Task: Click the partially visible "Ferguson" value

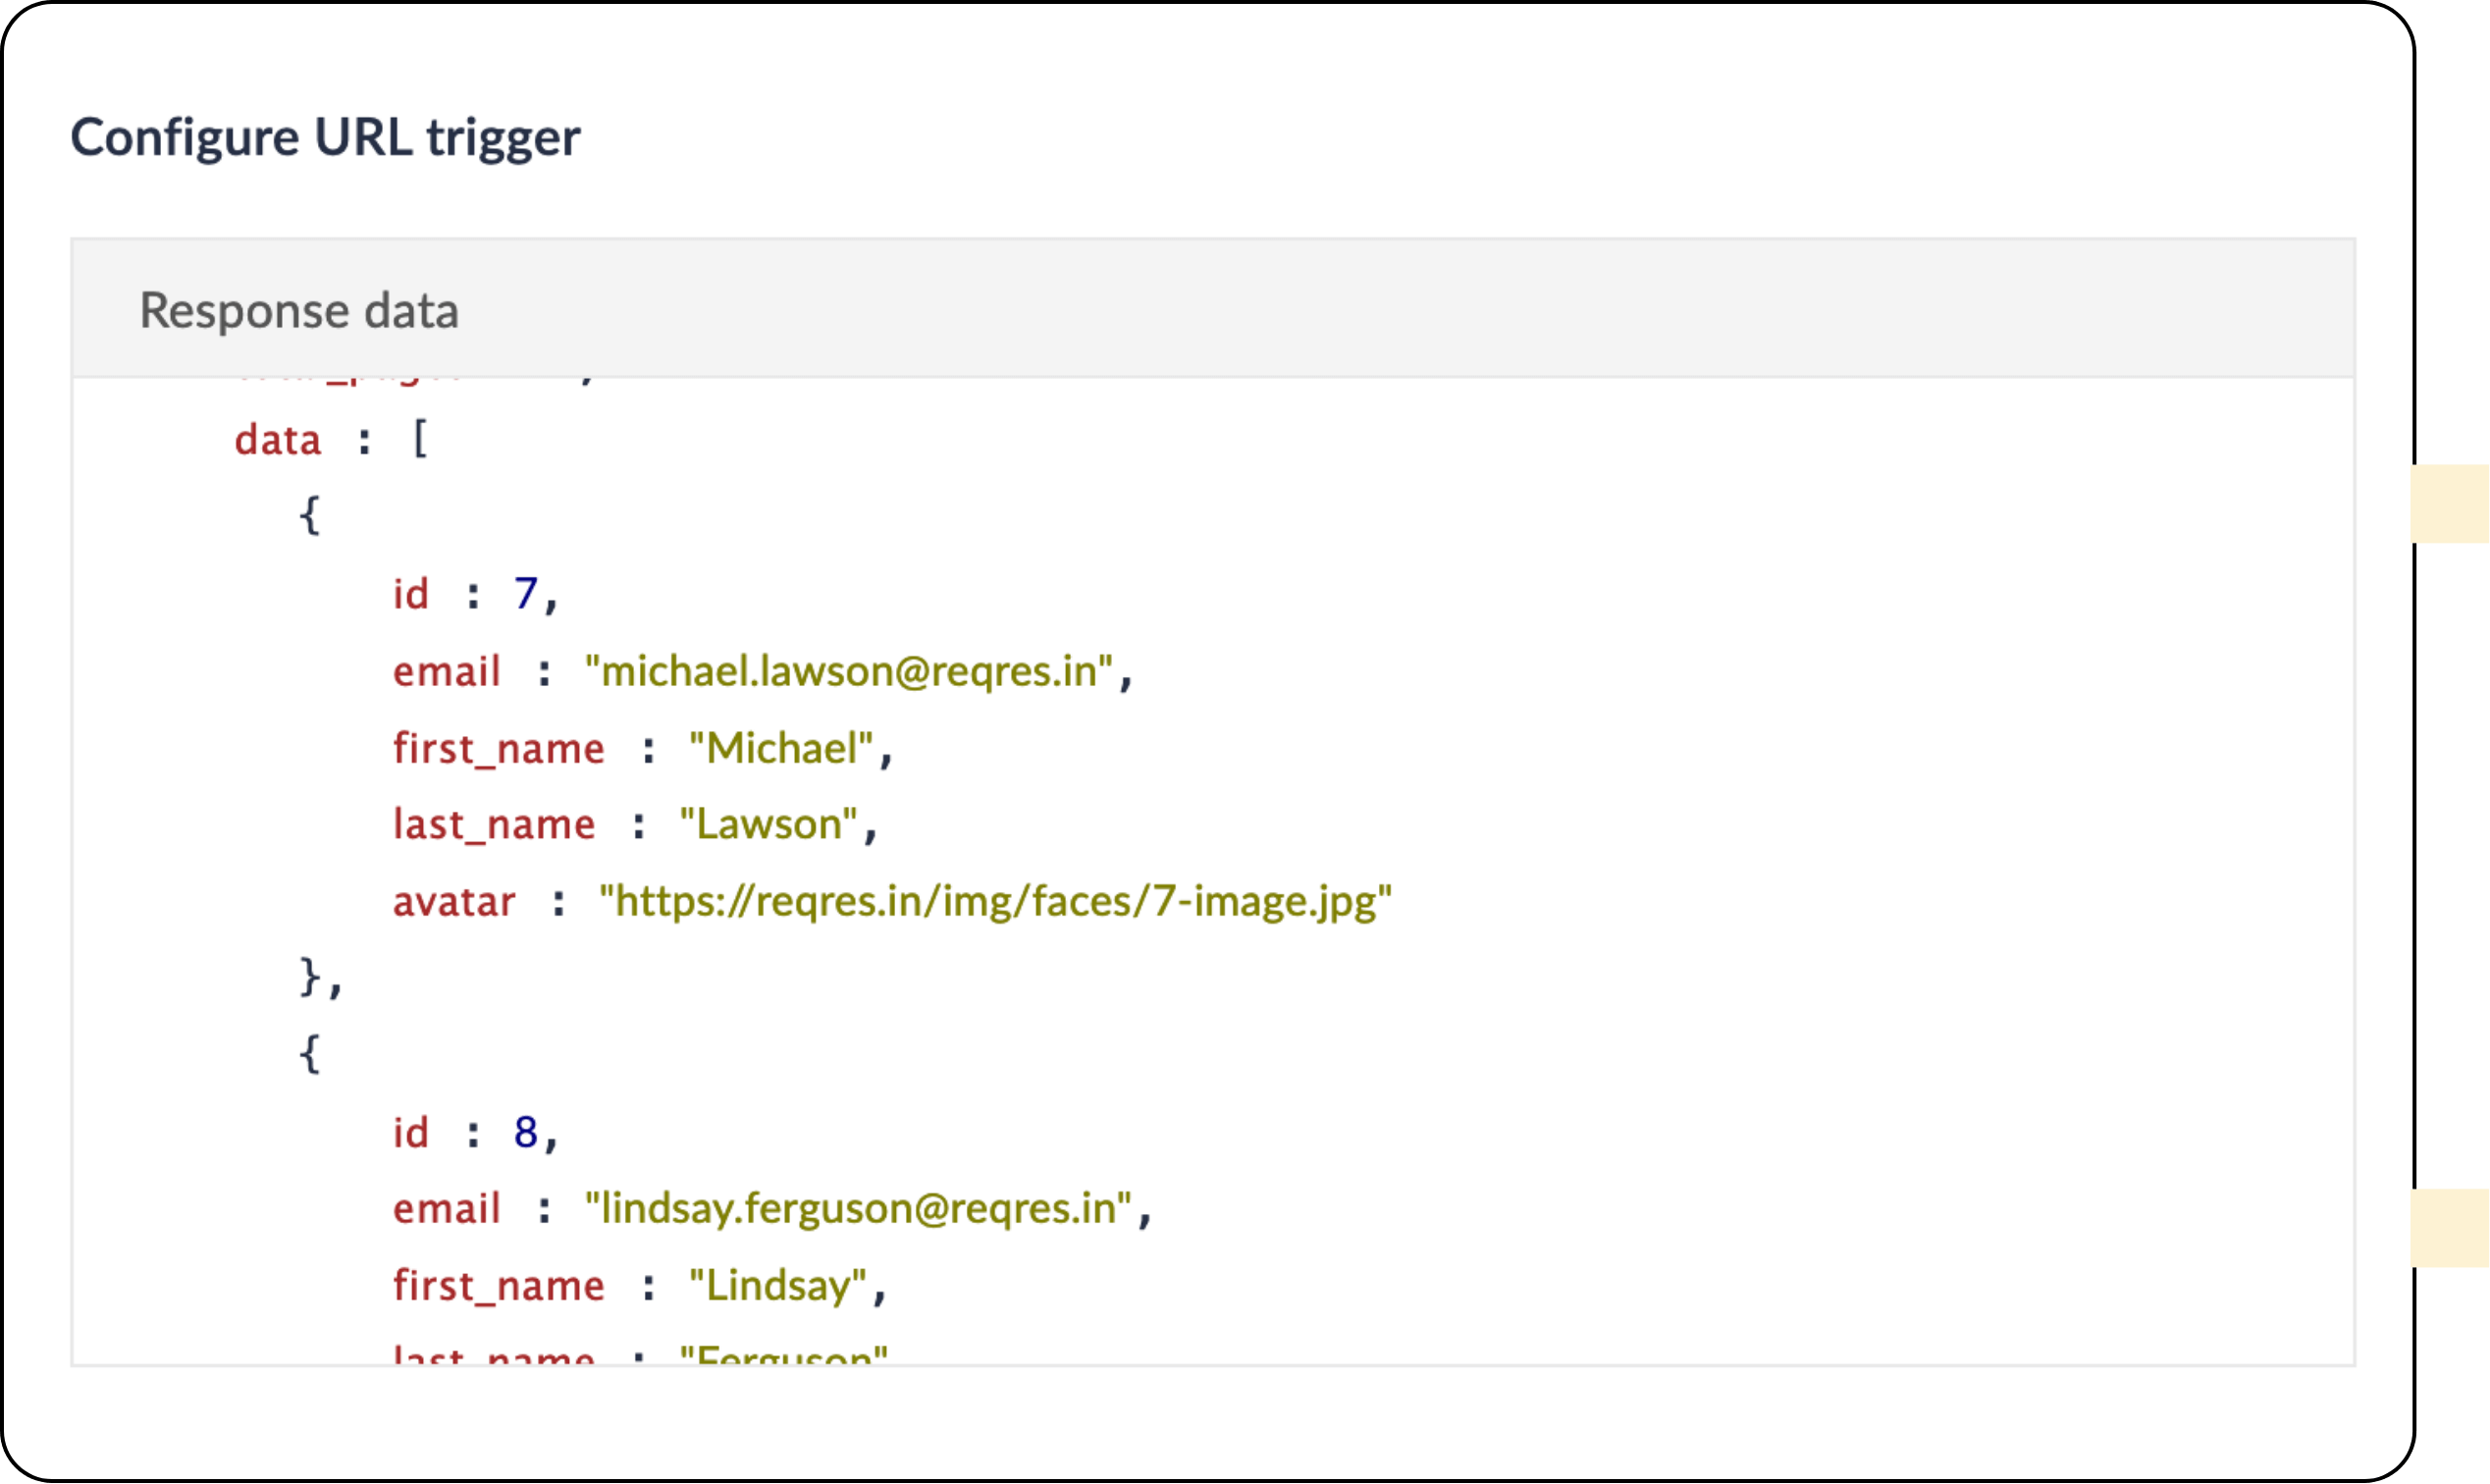Action: coord(782,1356)
